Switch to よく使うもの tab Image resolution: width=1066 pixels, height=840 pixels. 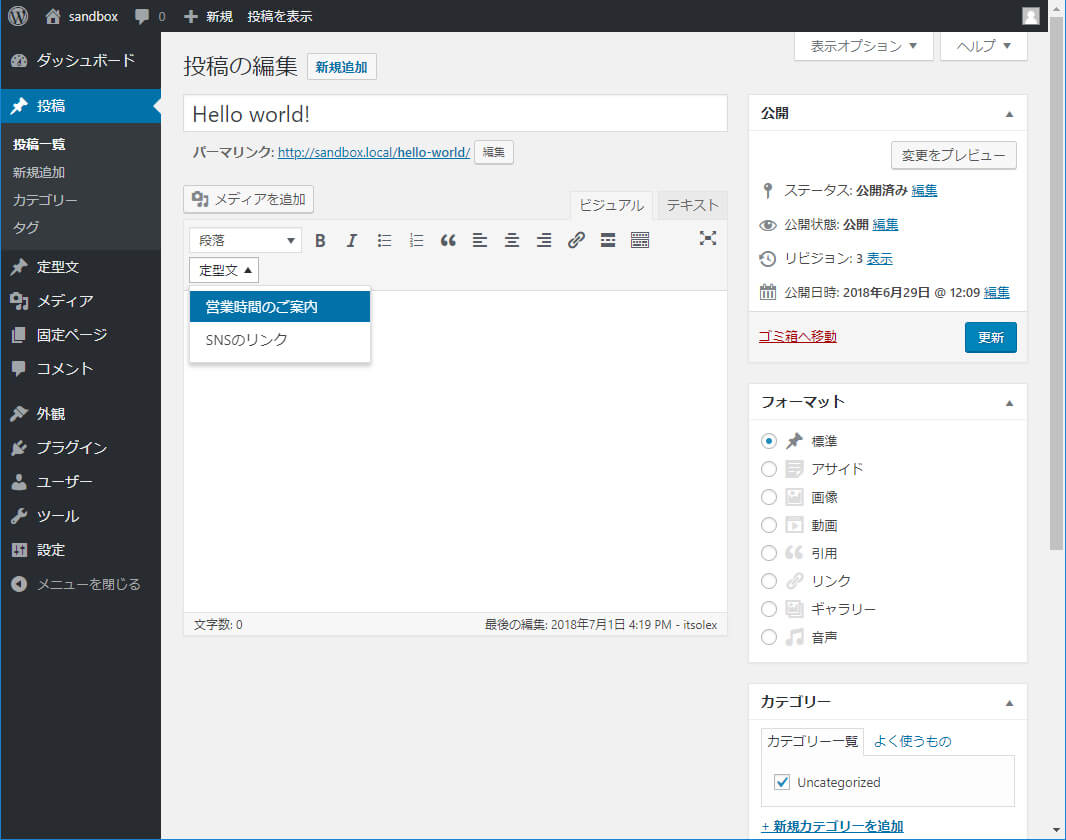tap(912, 741)
